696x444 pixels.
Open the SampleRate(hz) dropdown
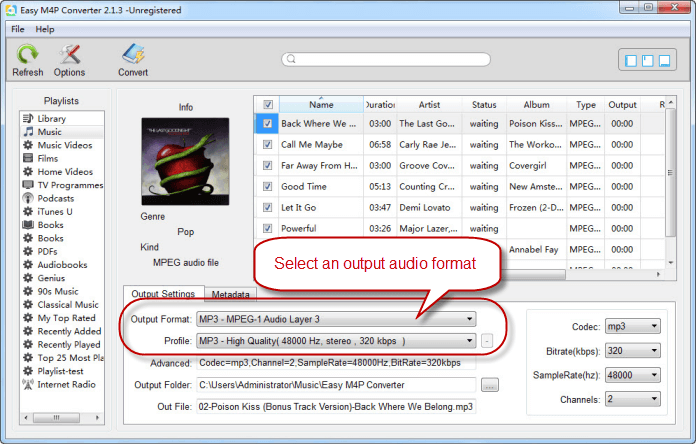(x=633, y=375)
